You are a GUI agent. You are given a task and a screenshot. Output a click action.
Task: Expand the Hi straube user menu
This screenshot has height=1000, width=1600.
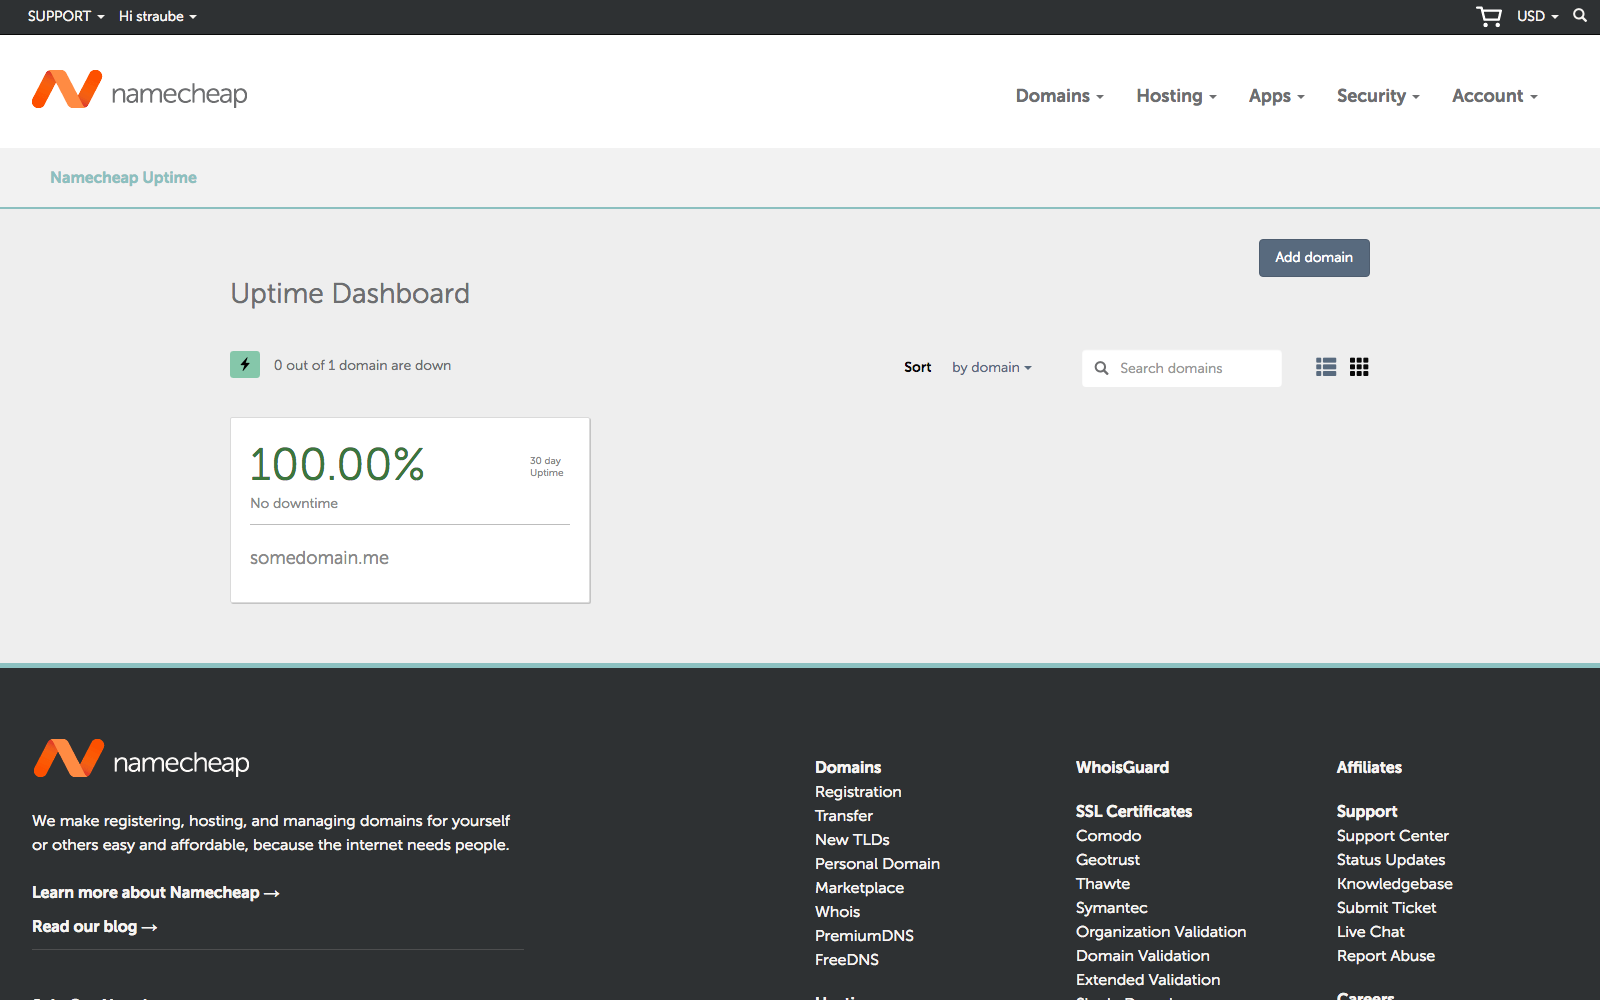coord(157,16)
